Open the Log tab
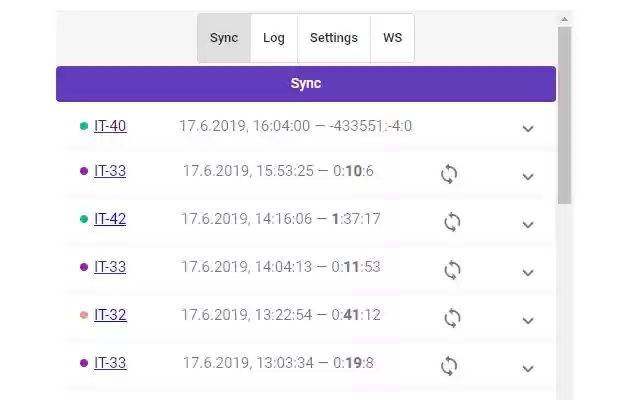The image size is (640, 400). pyautogui.click(x=274, y=38)
